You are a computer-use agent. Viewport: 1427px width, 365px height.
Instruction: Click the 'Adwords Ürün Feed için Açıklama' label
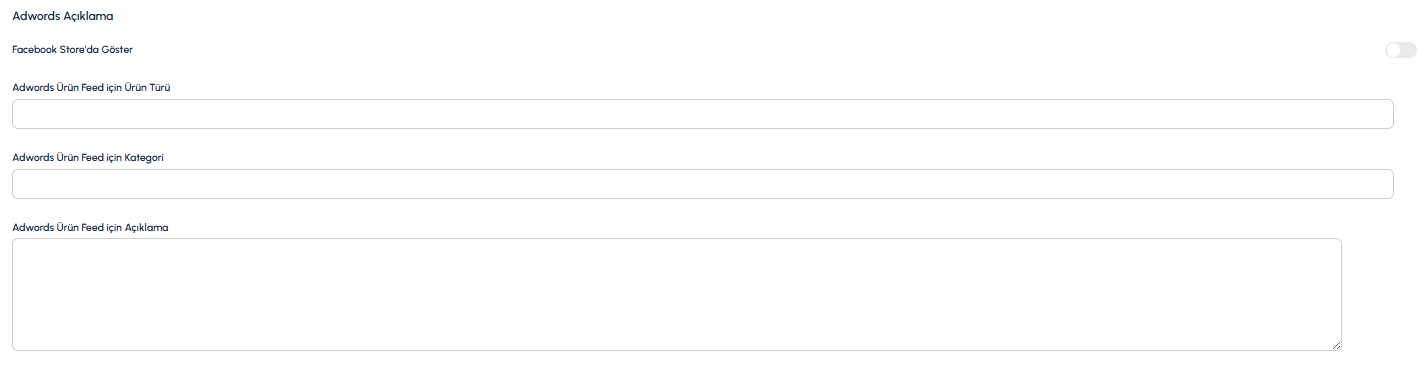[x=90, y=227]
